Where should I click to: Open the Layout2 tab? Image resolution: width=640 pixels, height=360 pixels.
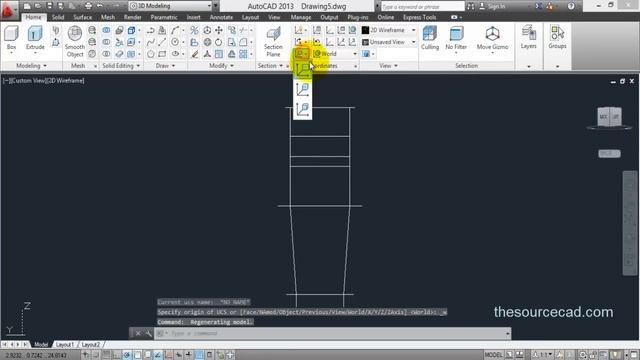click(91, 345)
